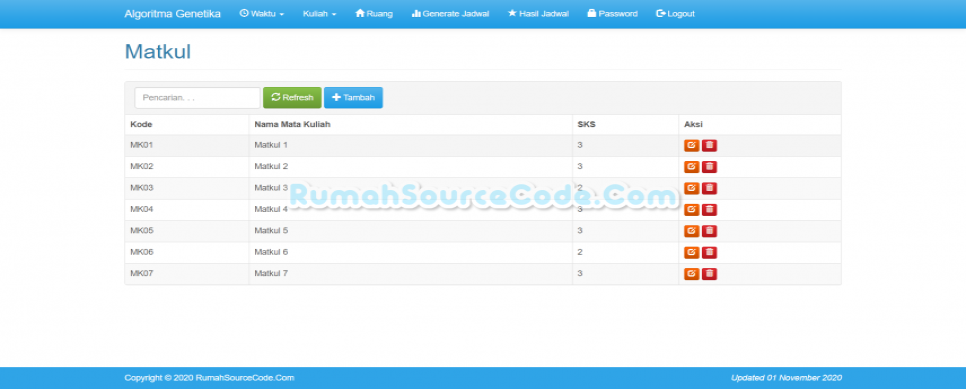The image size is (966, 389).
Task: Select the MK06 code cell
Action: pos(187,252)
